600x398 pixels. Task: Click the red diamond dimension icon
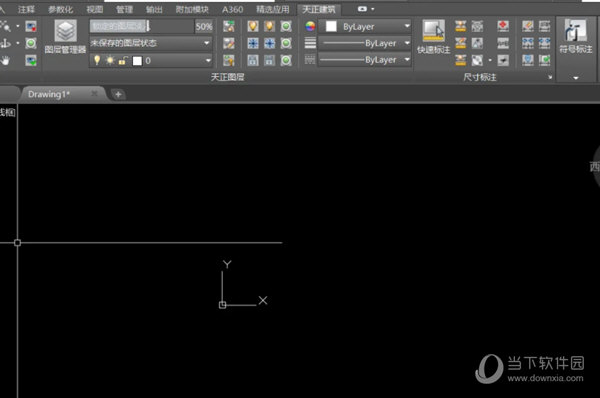pyautogui.click(x=503, y=26)
